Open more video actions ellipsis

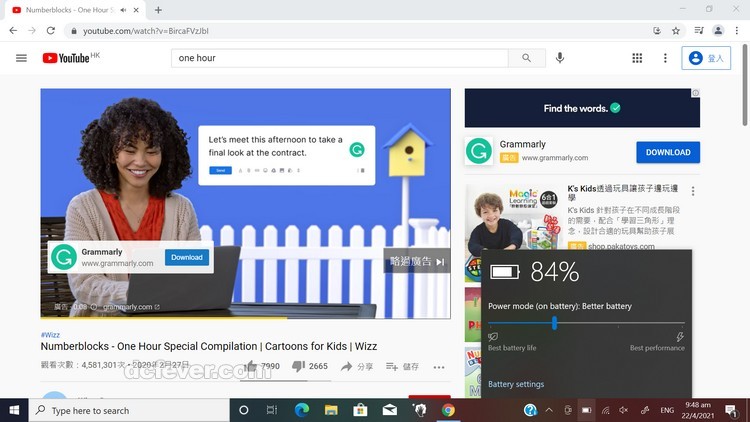pyautogui.click(x=439, y=367)
